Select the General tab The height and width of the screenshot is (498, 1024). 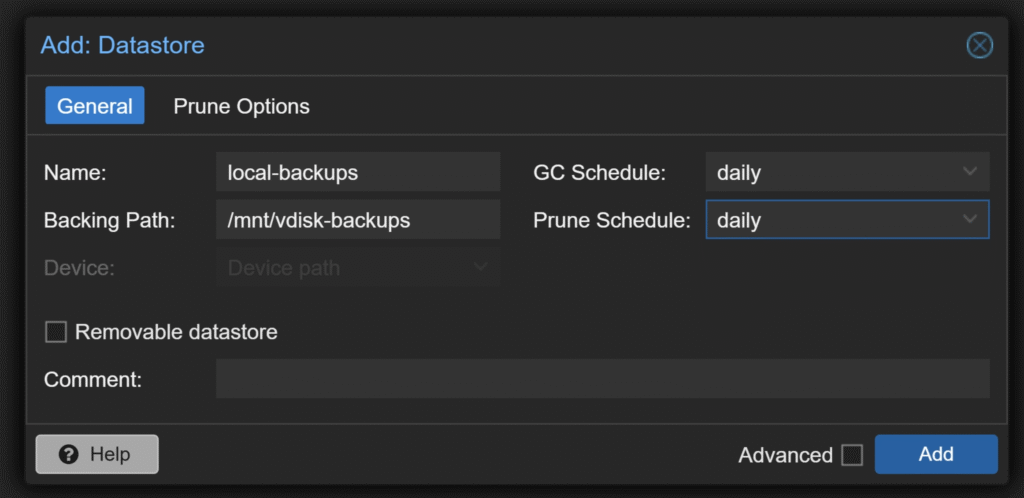pos(95,106)
